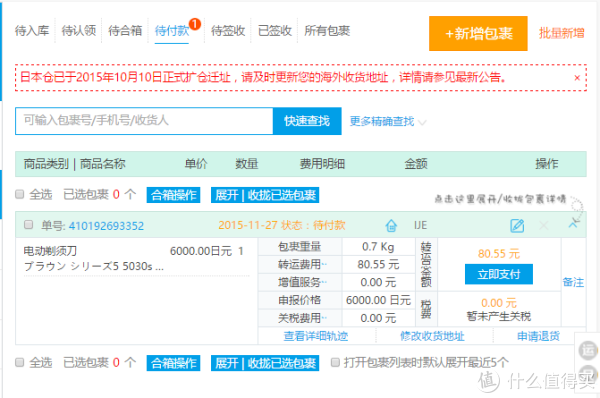
Task: Open the 所有包裹 tab
Action: point(327,31)
